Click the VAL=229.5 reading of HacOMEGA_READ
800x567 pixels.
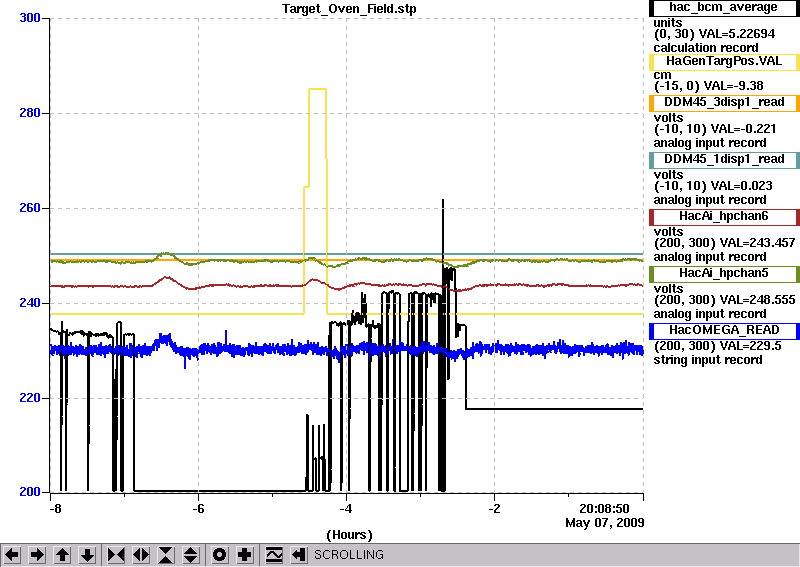750,347
